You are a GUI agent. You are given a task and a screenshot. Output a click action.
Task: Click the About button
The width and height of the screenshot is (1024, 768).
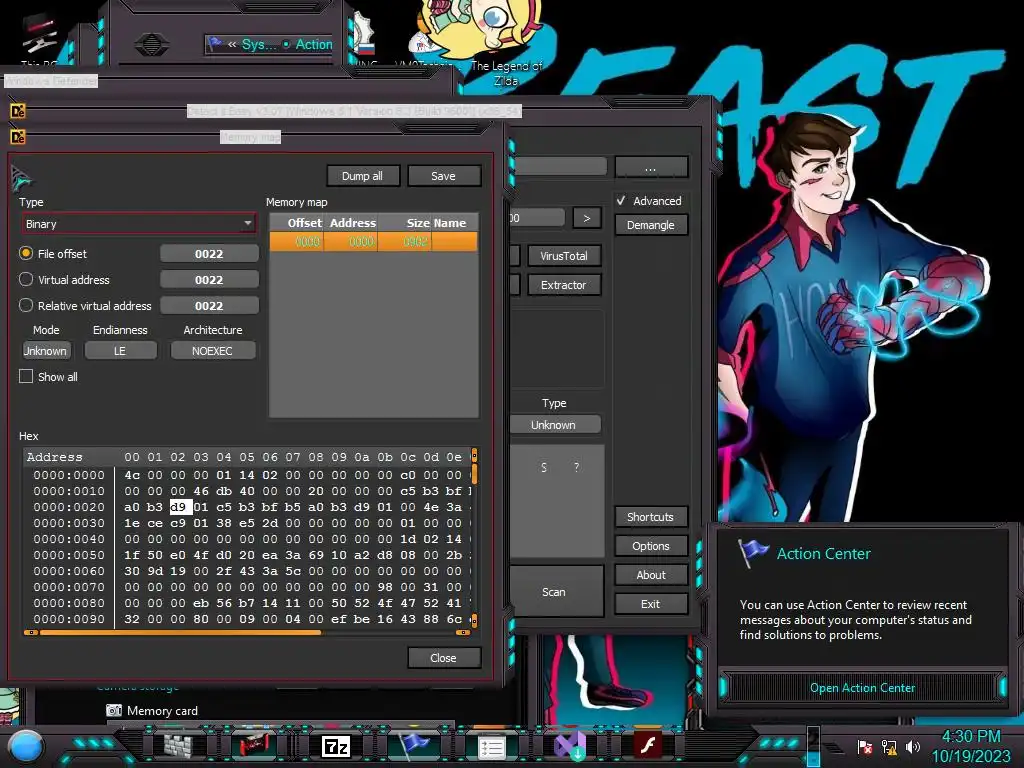tap(650, 575)
